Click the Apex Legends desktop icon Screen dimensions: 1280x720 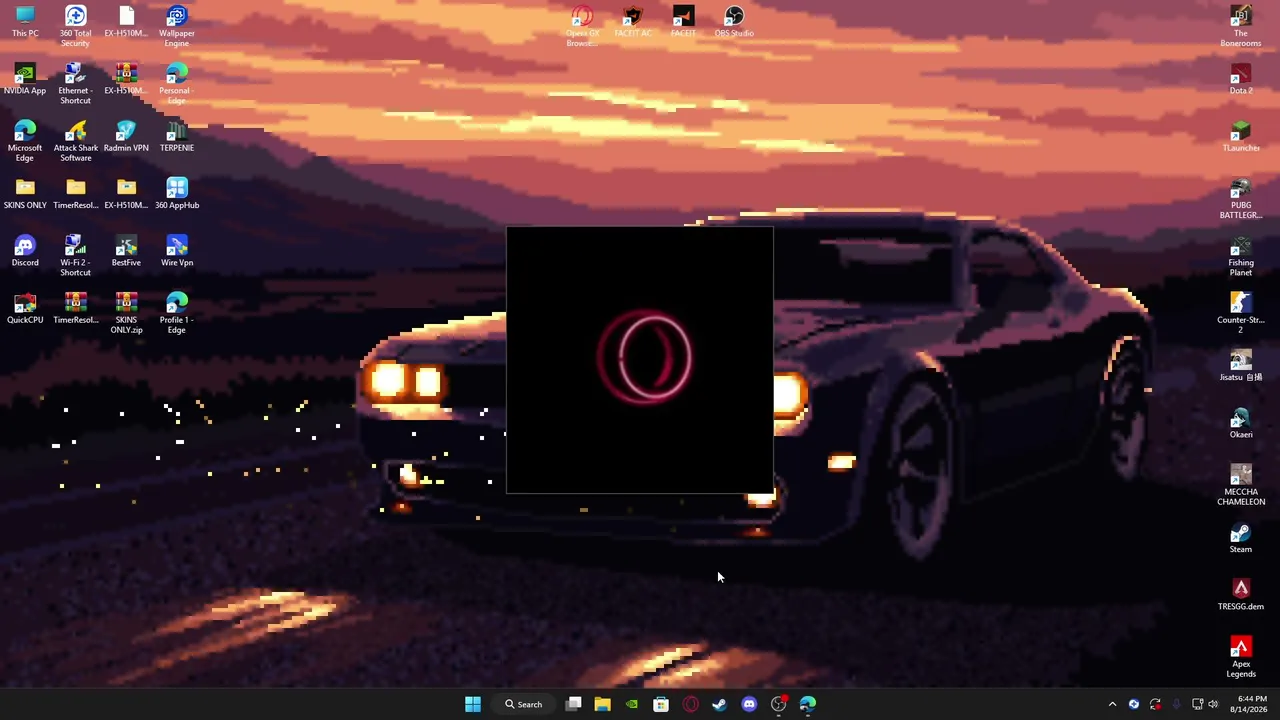(1241, 657)
